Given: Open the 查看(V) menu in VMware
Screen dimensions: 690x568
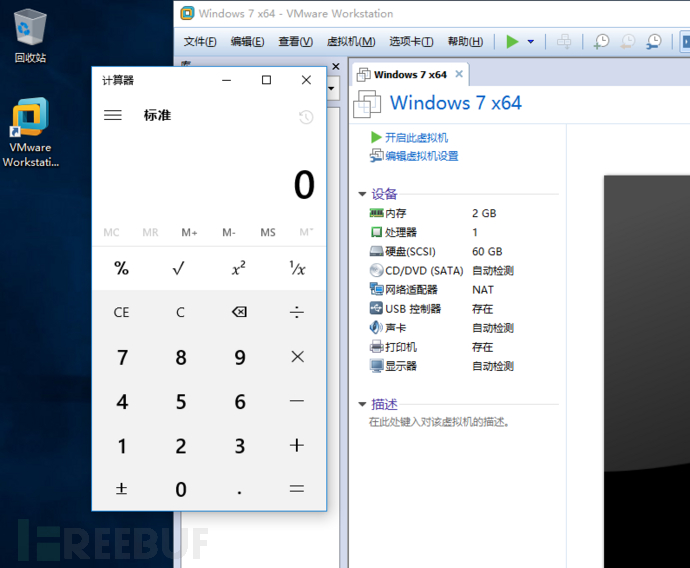Looking at the screenshot, I should tap(295, 41).
